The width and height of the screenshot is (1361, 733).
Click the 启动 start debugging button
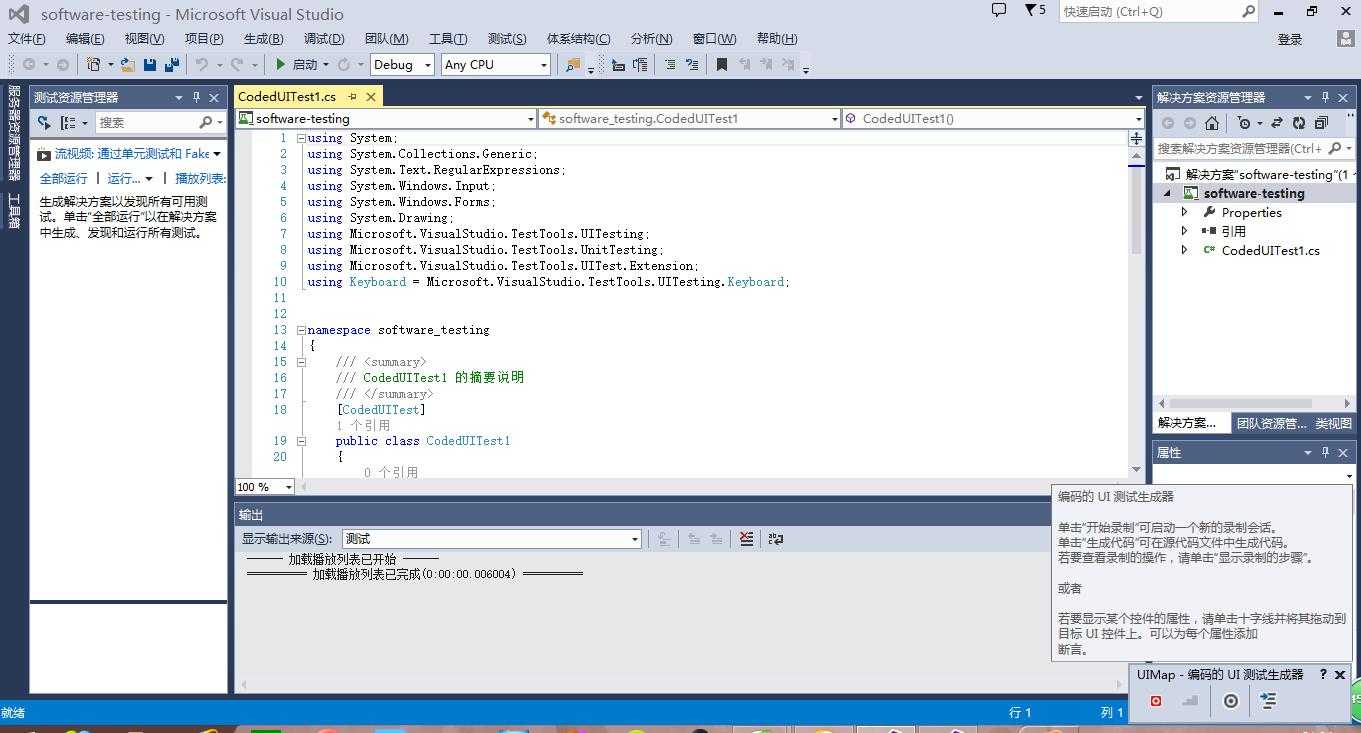pos(298,64)
